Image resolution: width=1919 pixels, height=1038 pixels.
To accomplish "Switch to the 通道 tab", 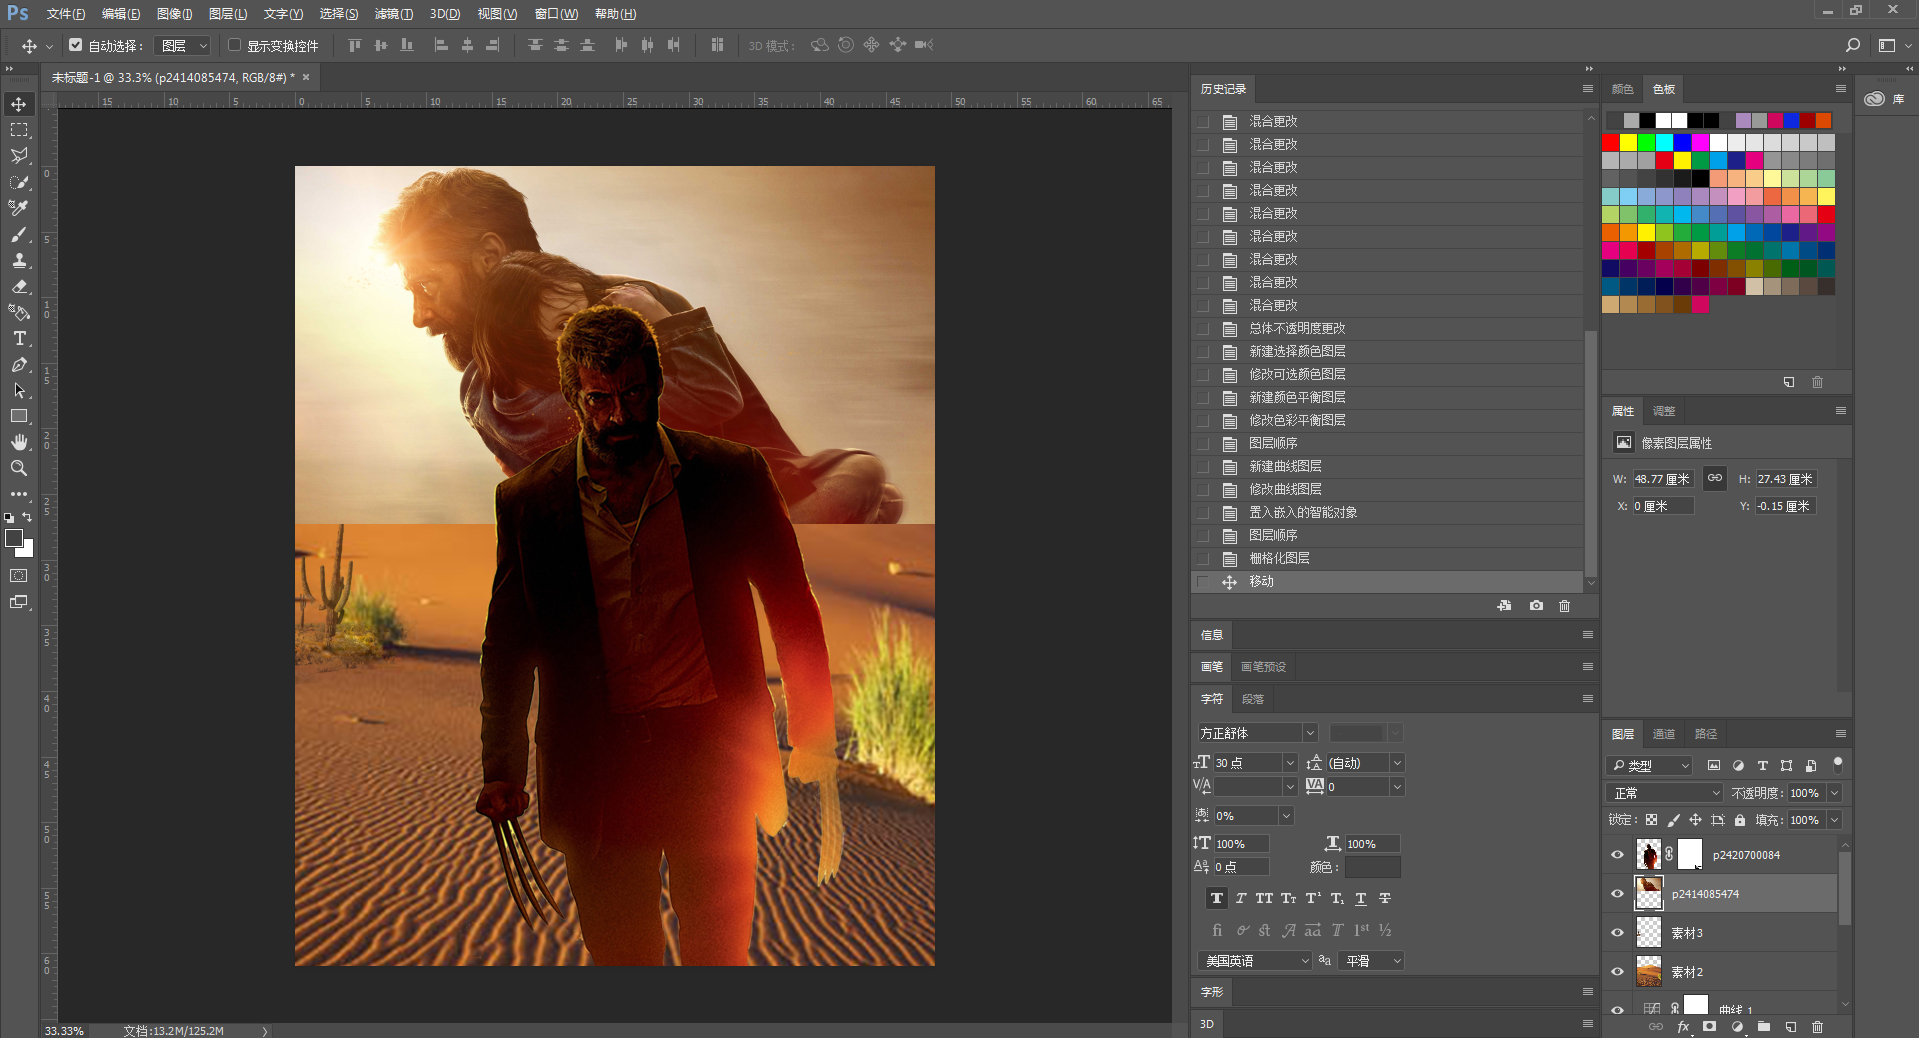I will 1664,734.
